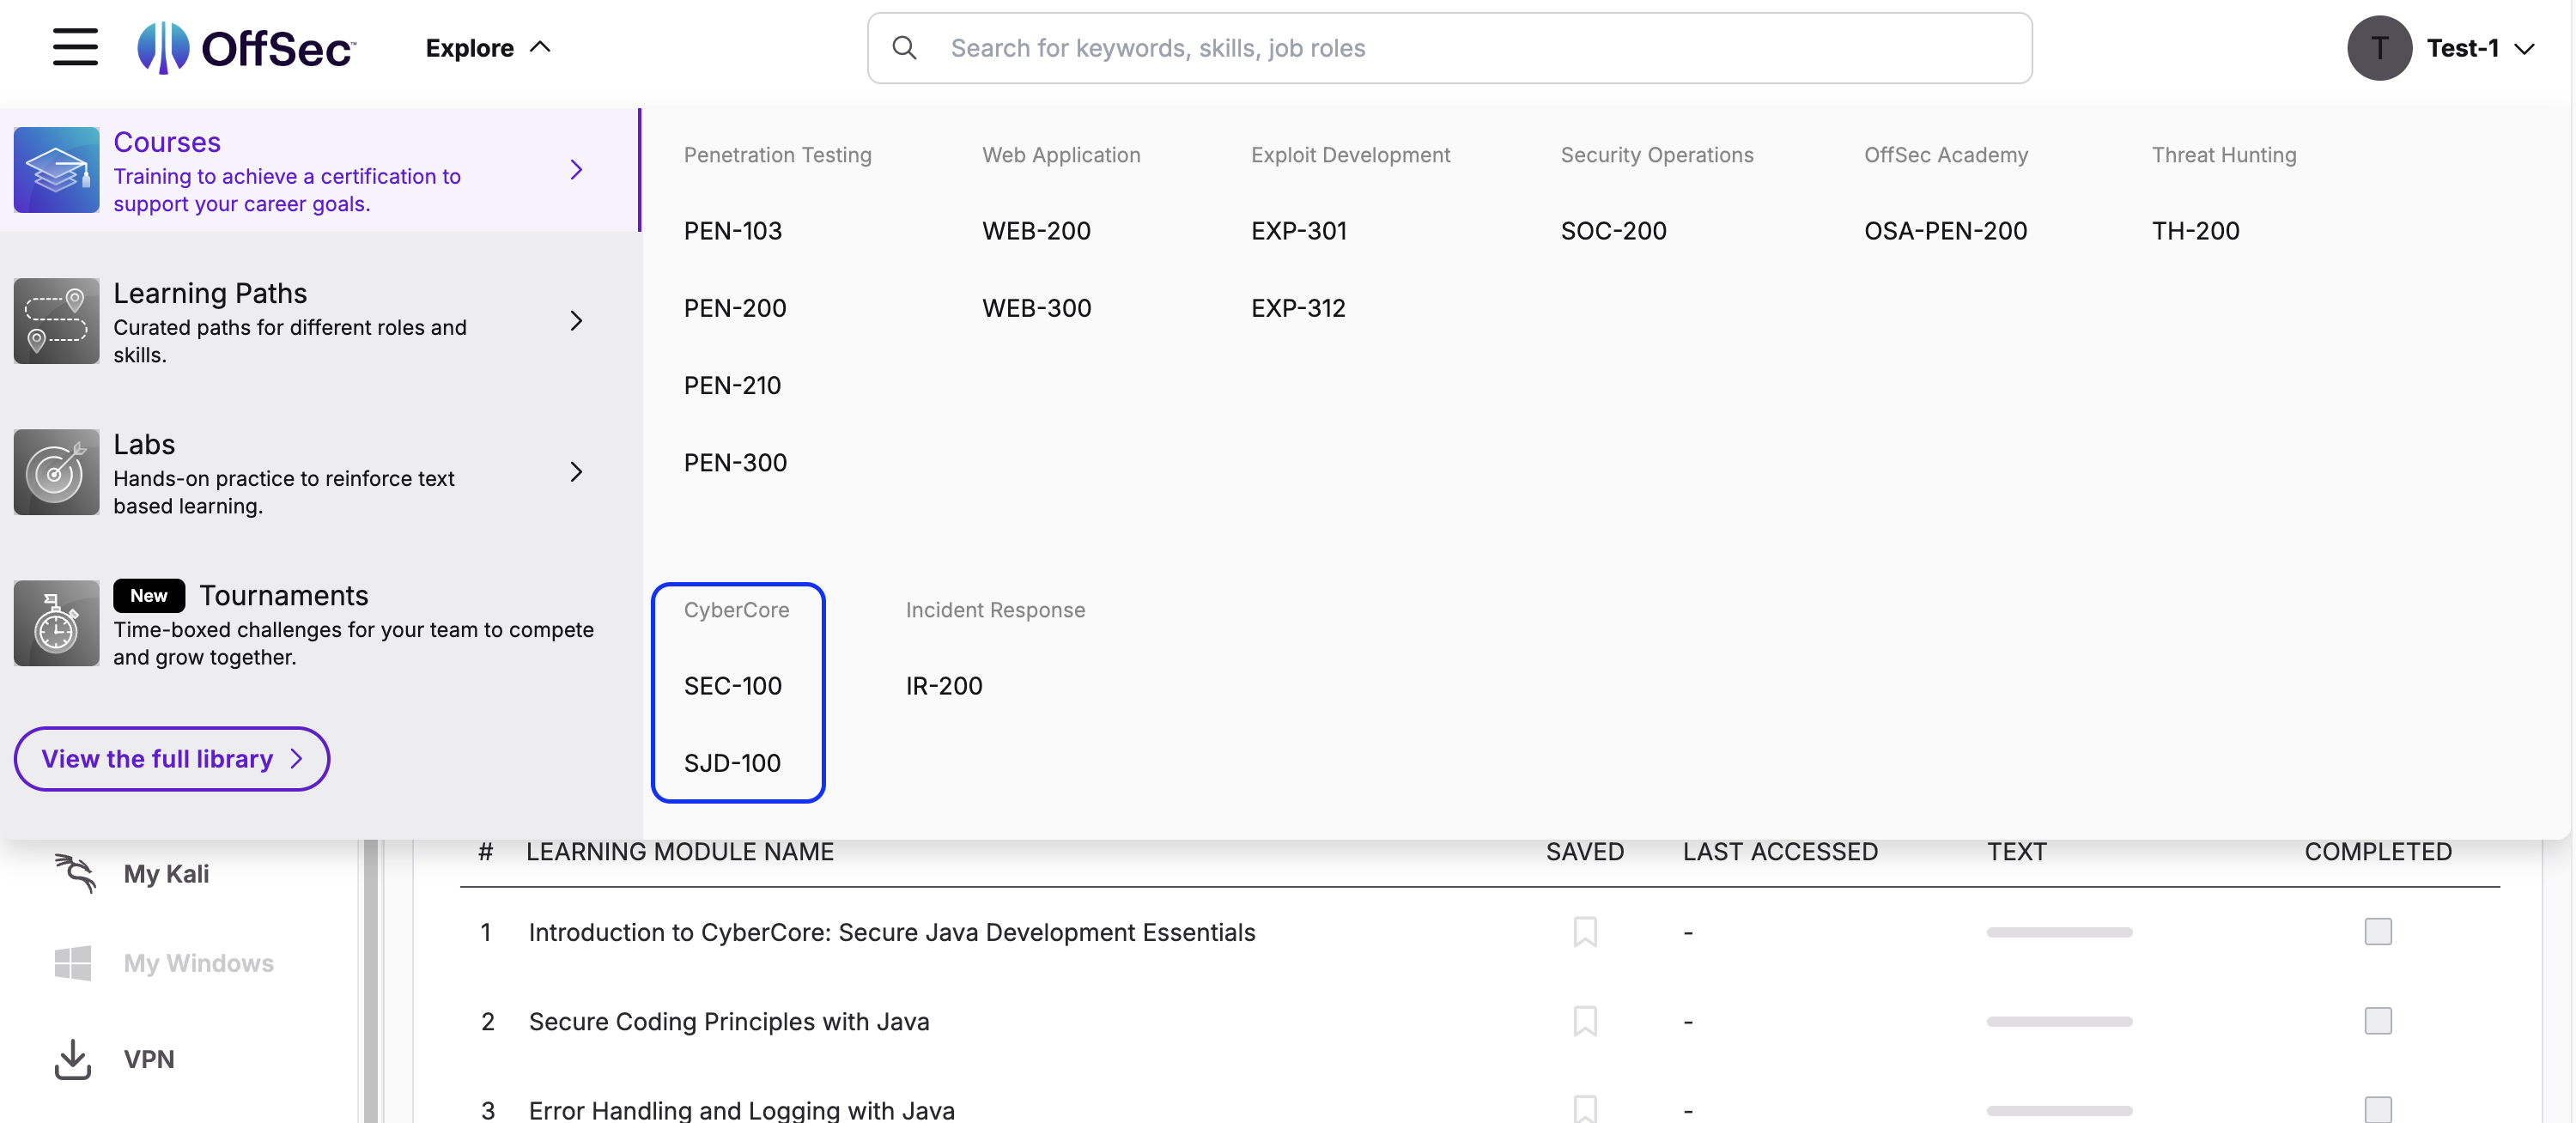Click text progress bar for Error Handling module

[x=2058, y=1109]
